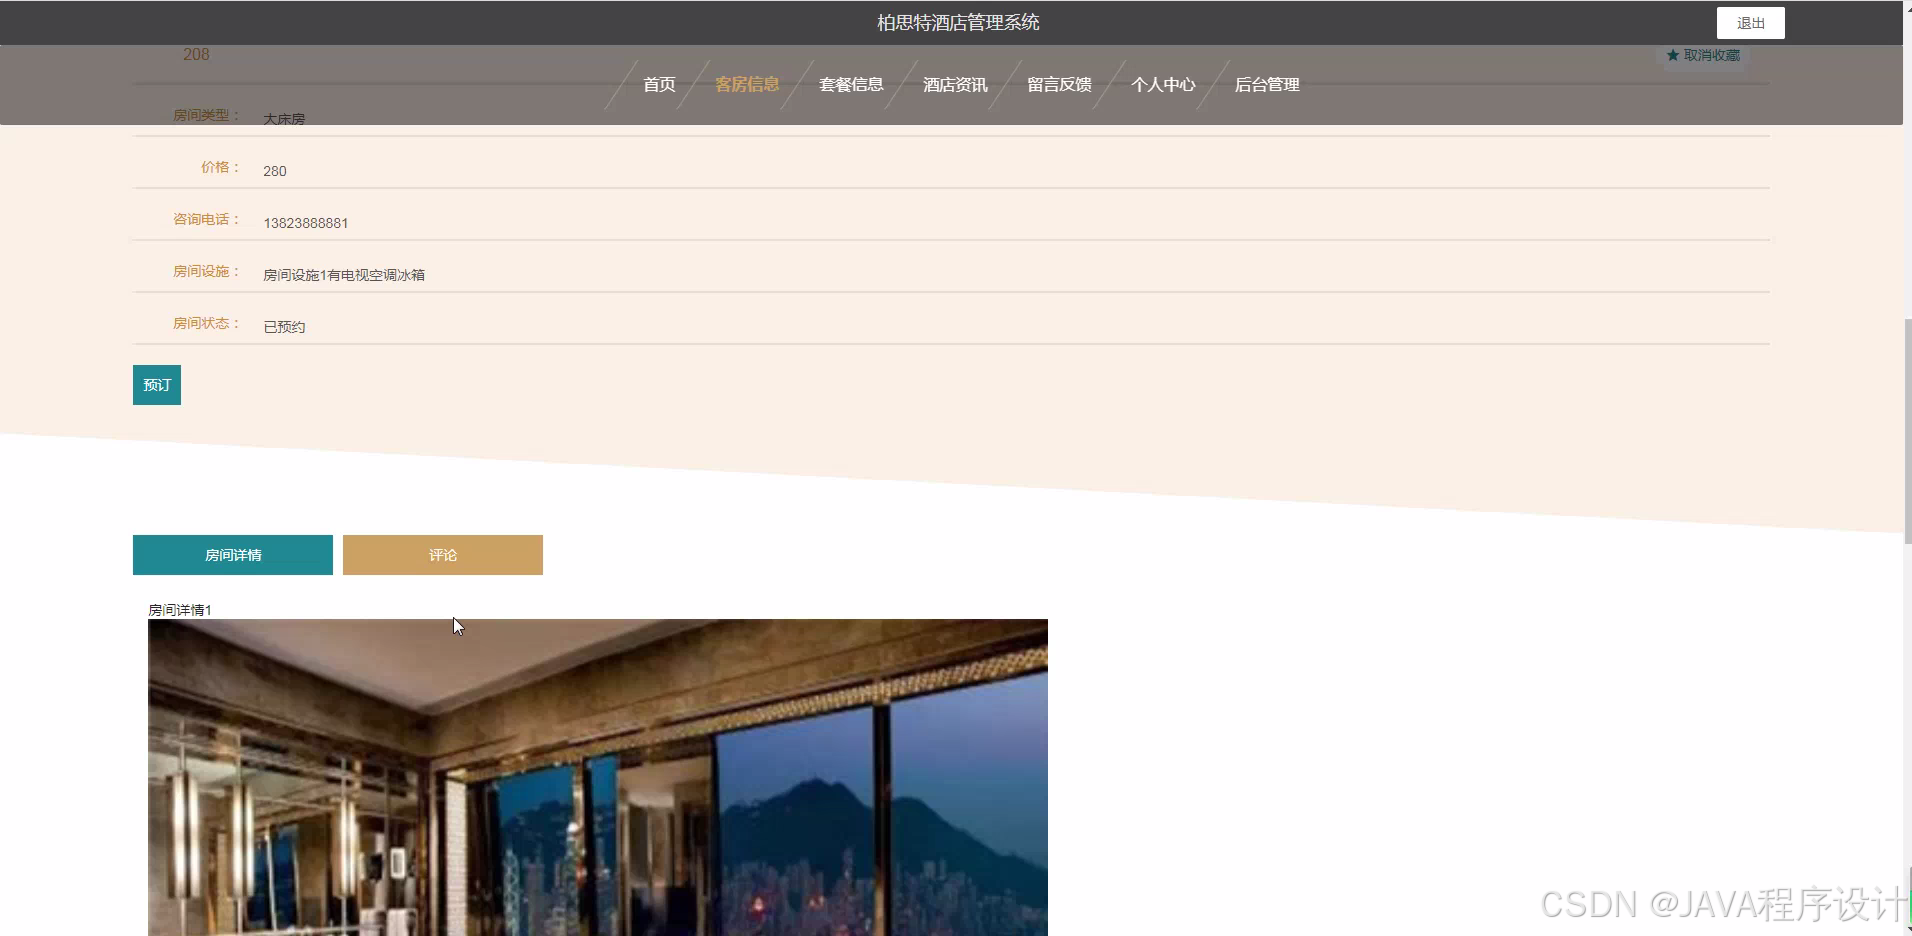Go to 后台管理 in navigation
Viewport: 1912px width, 936px height.
(x=1267, y=85)
